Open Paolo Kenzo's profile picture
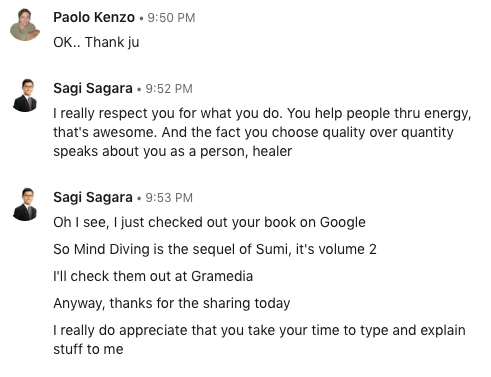This screenshot has height=377, width=491. [25, 25]
